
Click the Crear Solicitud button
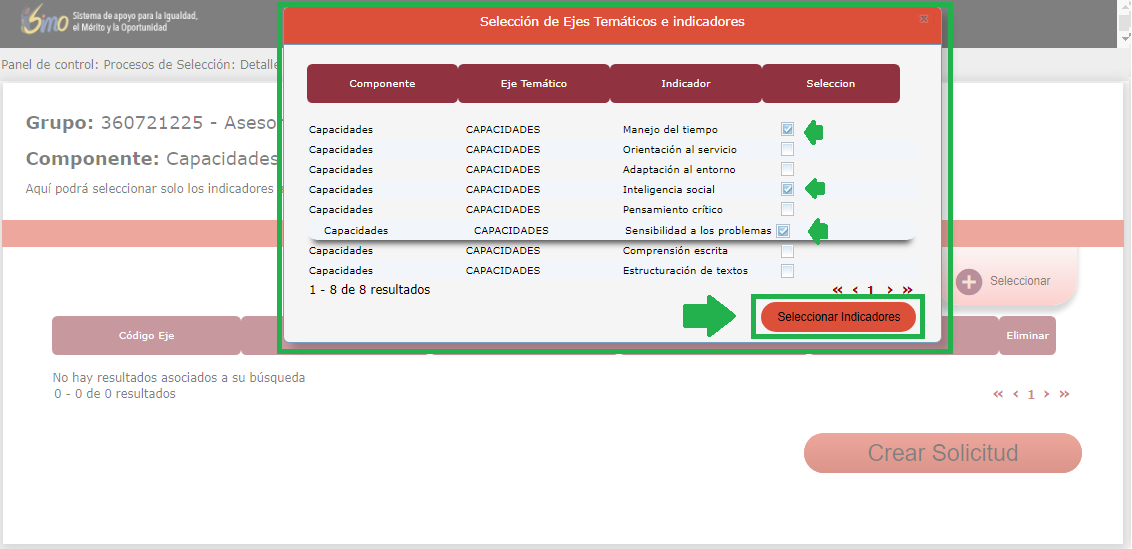[942, 453]
